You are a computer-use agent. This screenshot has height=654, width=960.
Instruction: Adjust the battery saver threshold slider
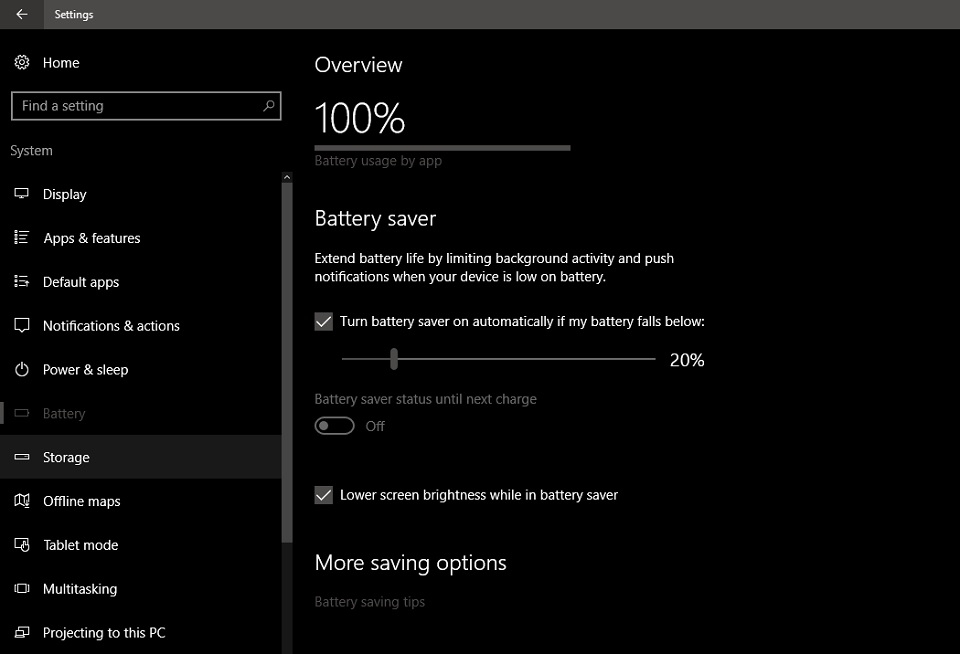pyautogui.click(x=393, y=358)
